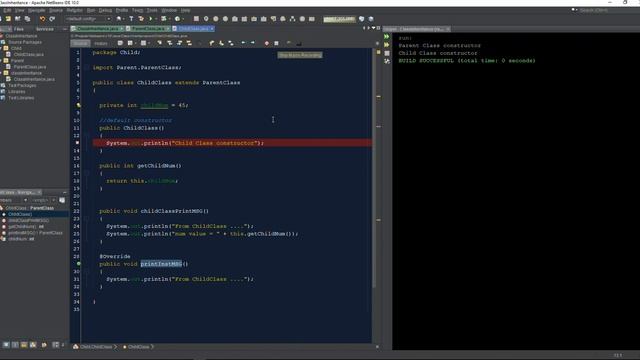Click the Profile Project icon

(x=177, y=19)
